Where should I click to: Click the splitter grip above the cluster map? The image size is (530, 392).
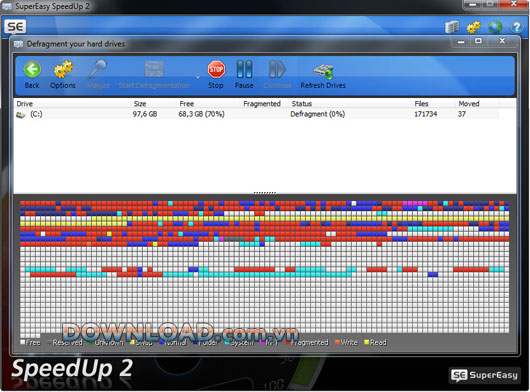[x=265, y=193]
